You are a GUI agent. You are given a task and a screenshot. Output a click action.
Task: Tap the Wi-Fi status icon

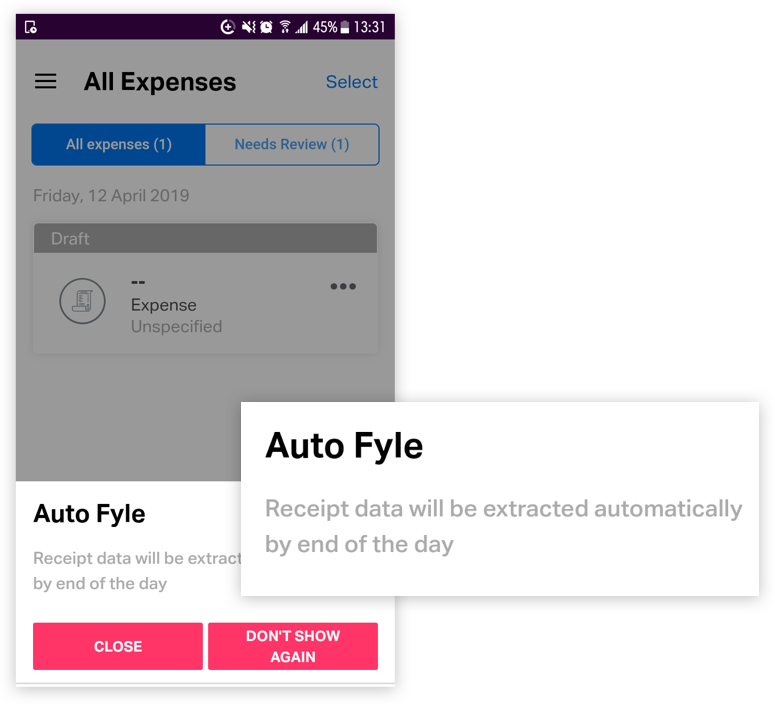point(285,27)
